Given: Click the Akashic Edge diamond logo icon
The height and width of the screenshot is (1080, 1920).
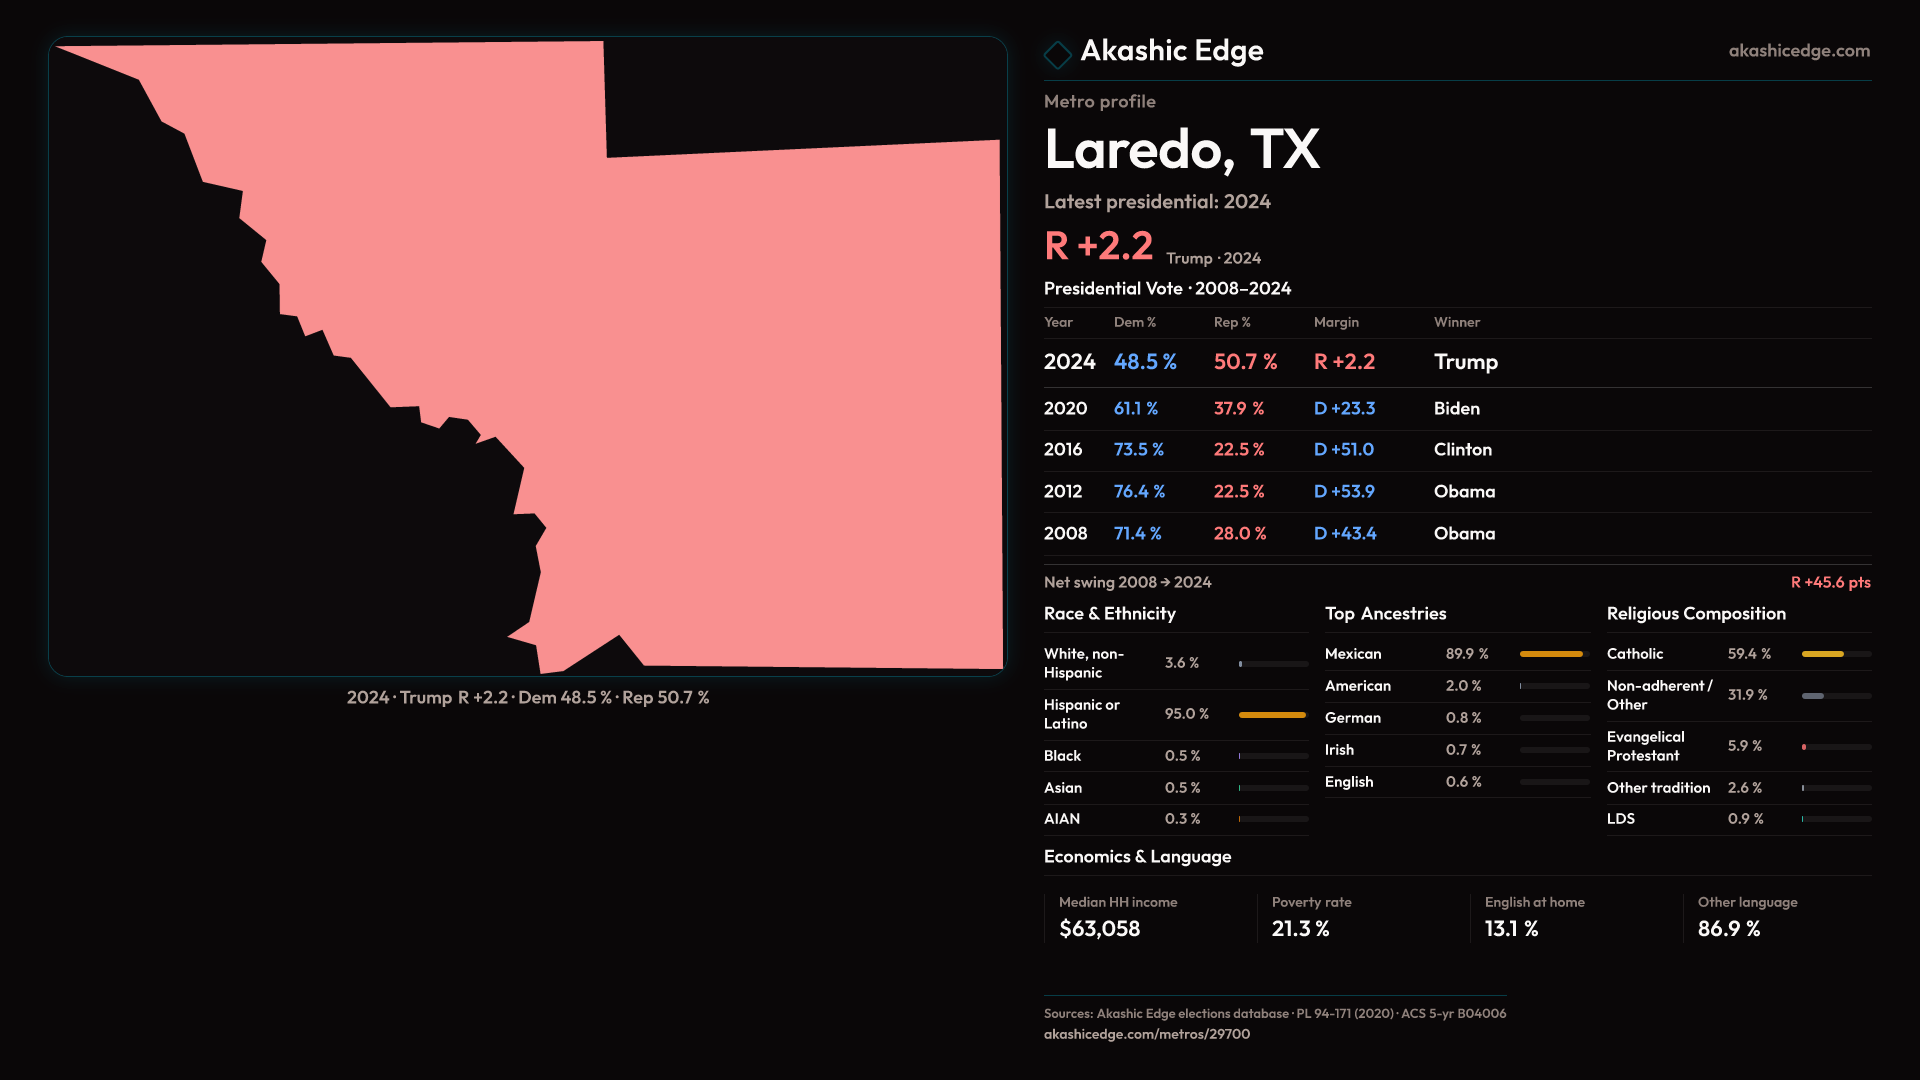Looking at the screenshot, I should pyautogui.click(x=1057, y=54).
